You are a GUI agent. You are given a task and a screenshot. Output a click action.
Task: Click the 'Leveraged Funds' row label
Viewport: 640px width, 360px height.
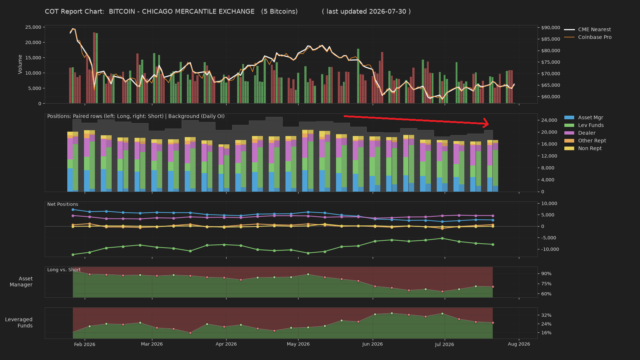(x=19, y=322)
